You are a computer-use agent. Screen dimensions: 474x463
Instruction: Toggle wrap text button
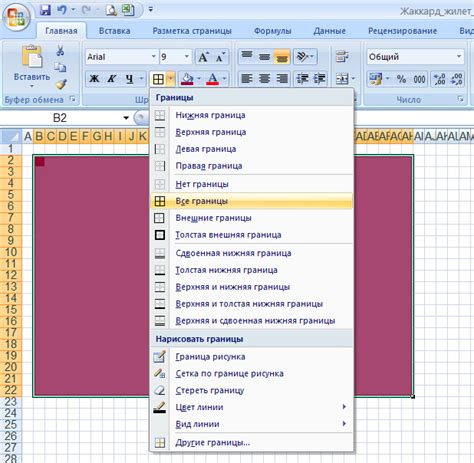click(x=342, y=56)
